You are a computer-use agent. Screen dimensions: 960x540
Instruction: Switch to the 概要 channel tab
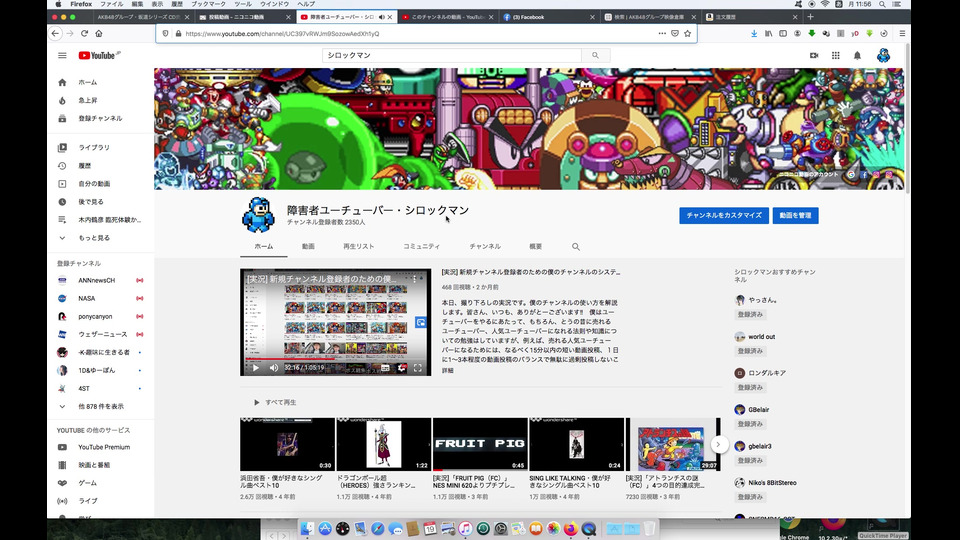536,246
